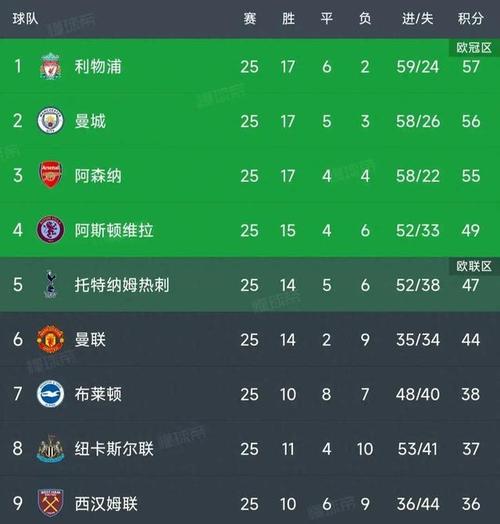
Task: Click the Aston Villa club crest
Action: [50, 230]
